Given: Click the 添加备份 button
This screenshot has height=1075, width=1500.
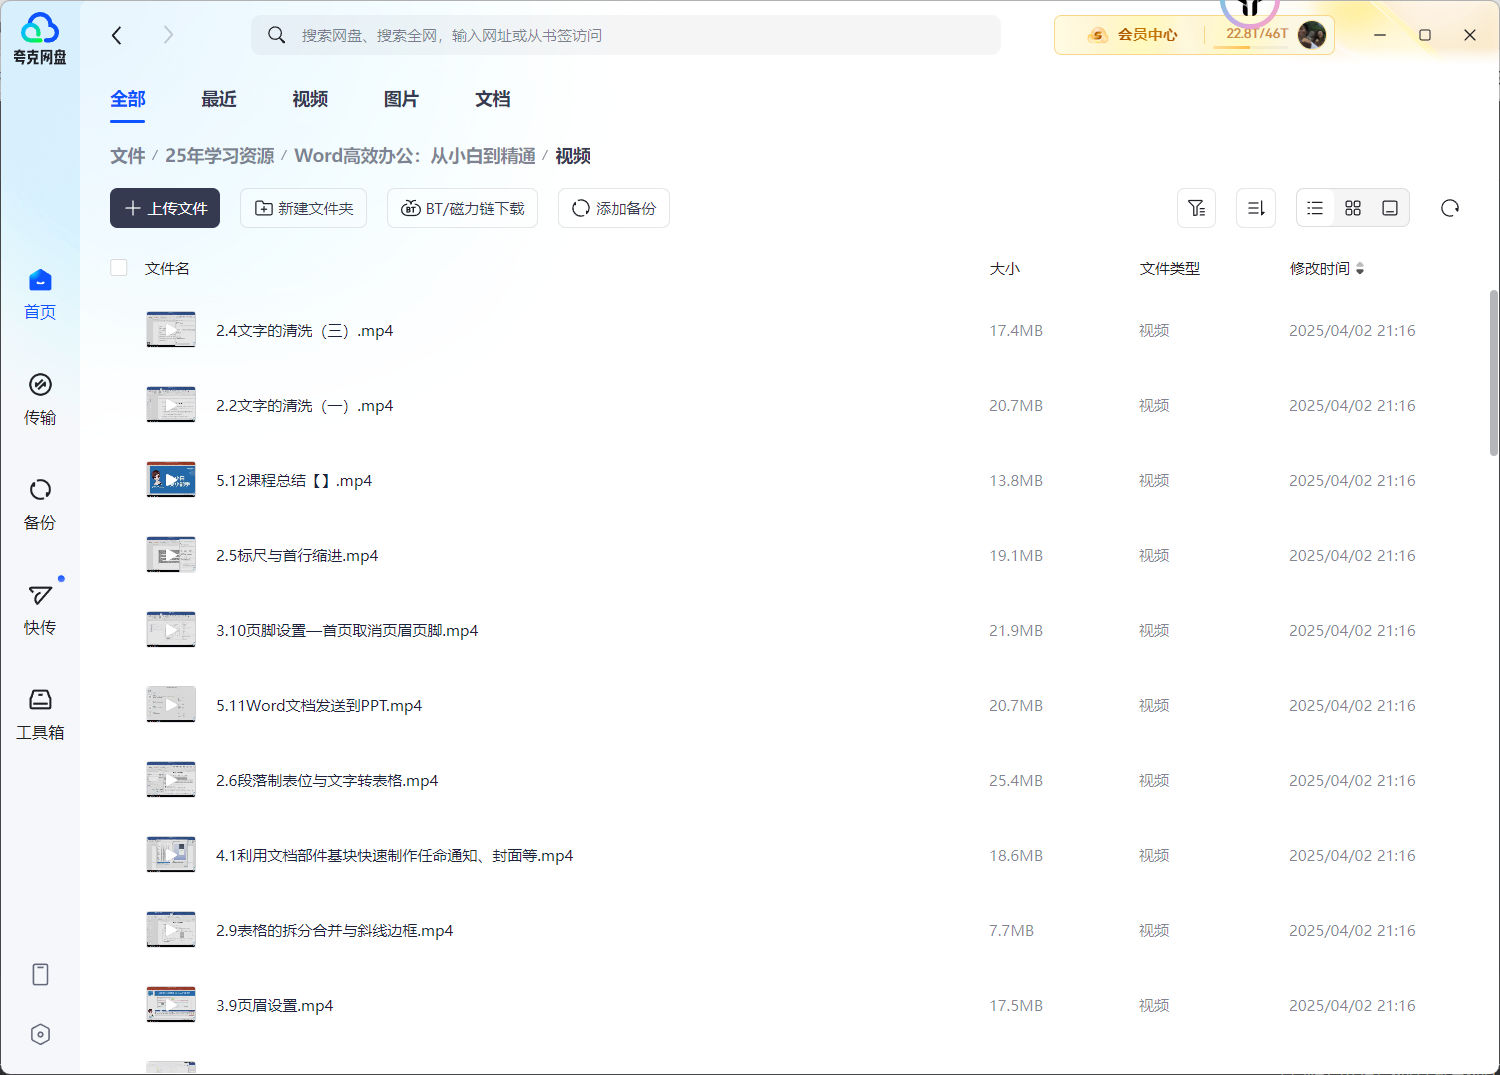Looking at the screenshot, I should pyautogui.click(x=614, y=208).
